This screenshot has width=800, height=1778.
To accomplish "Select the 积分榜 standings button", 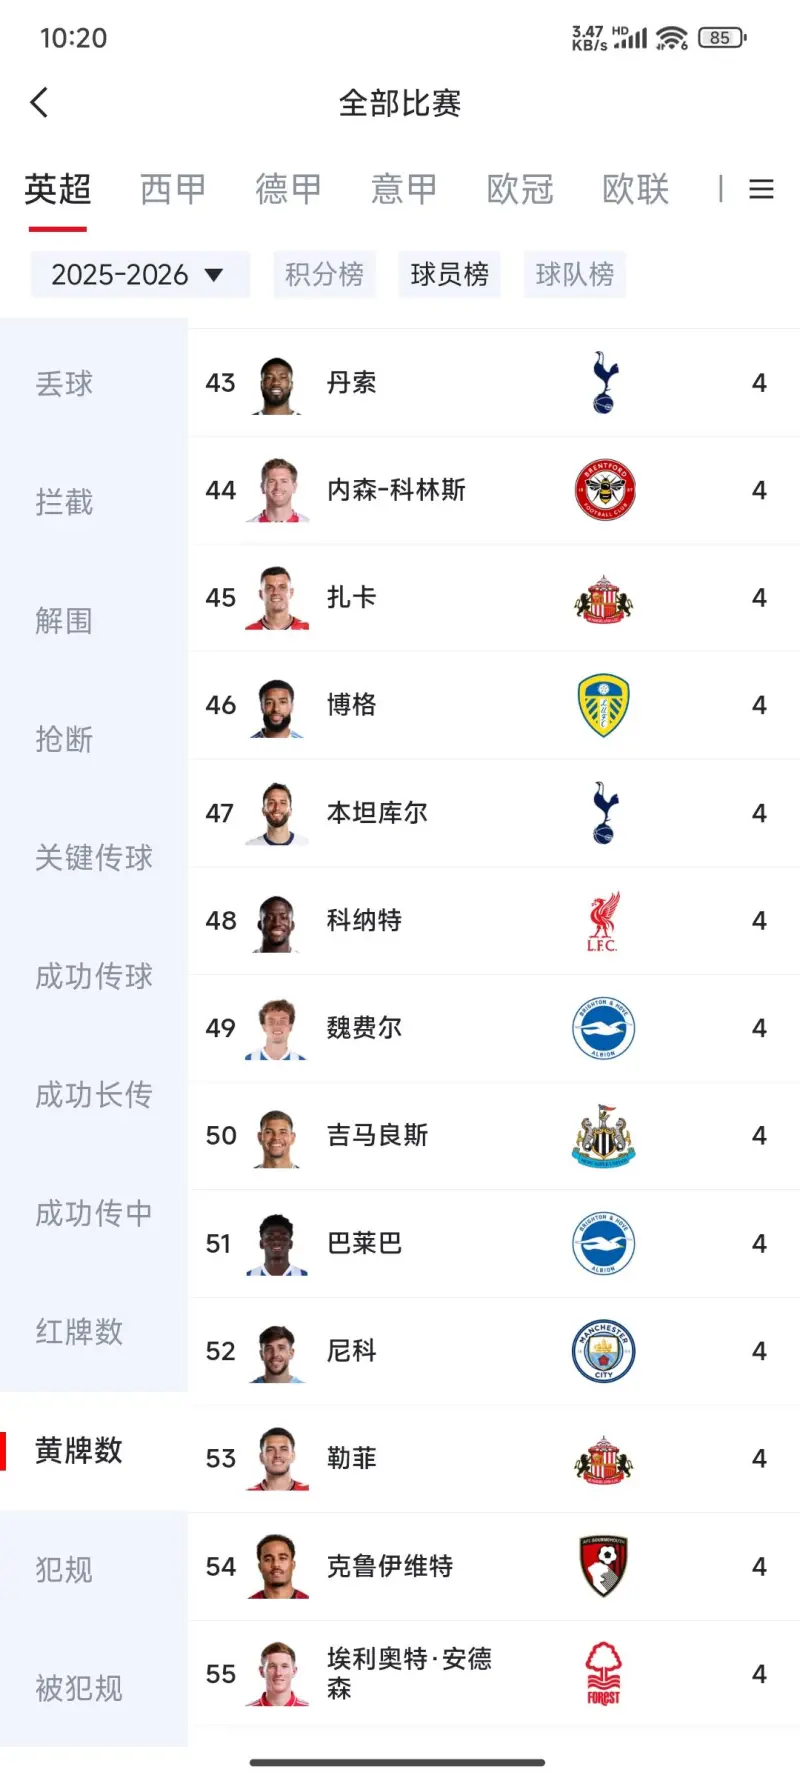I will point(324,274).
